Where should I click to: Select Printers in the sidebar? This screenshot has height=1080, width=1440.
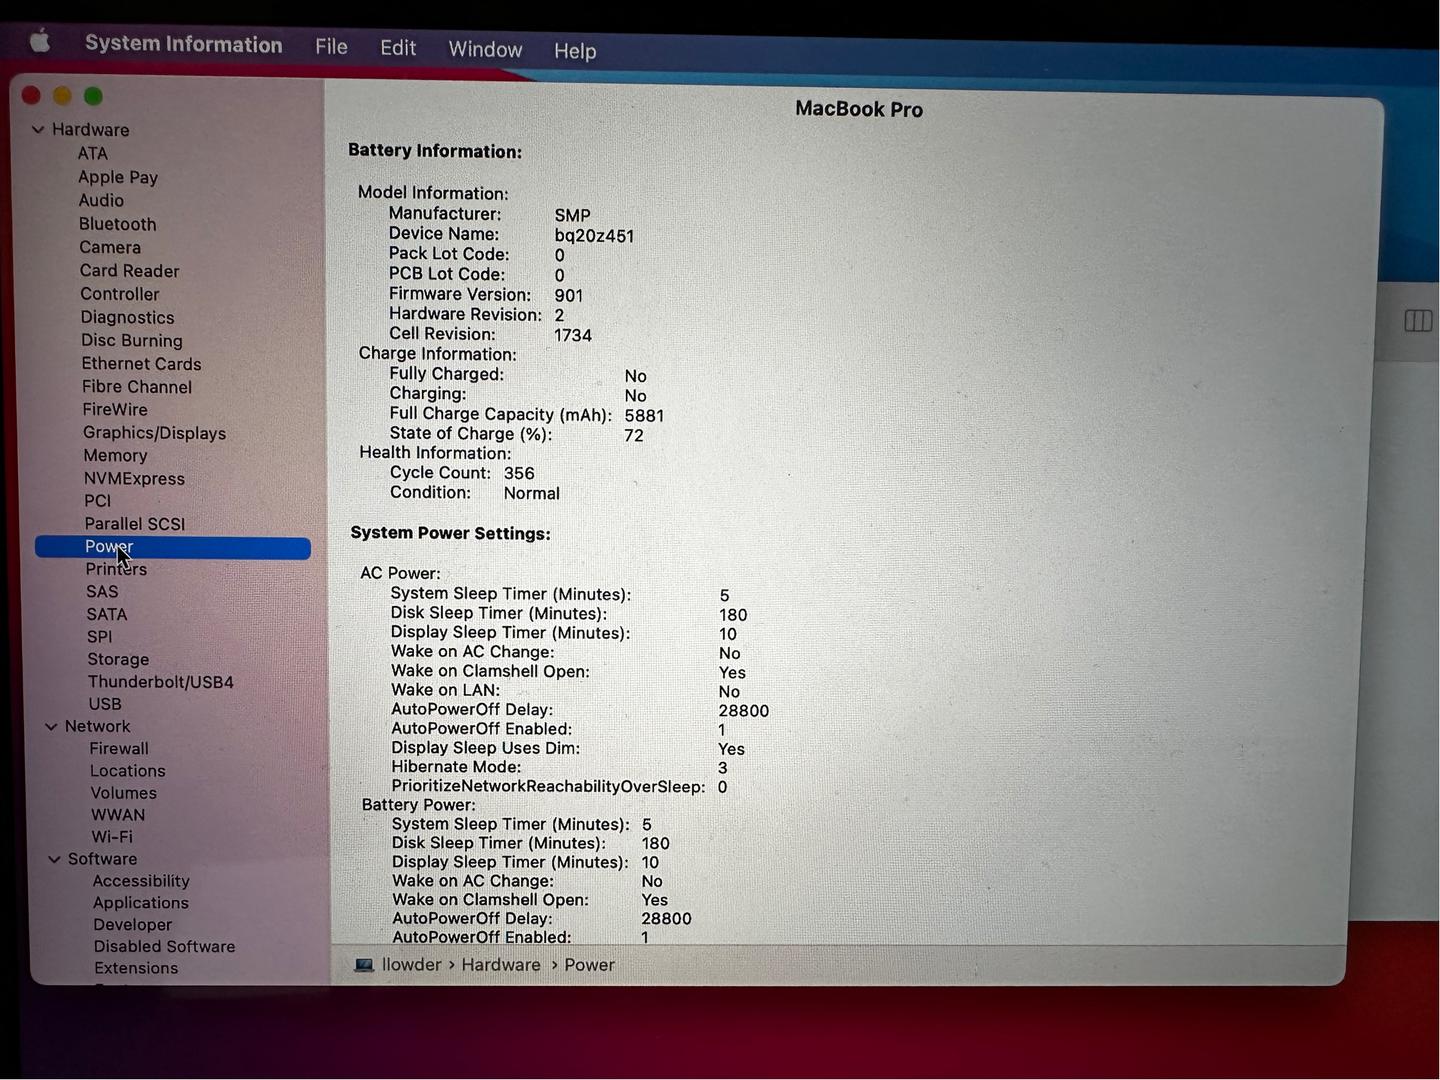click(116, 569)
